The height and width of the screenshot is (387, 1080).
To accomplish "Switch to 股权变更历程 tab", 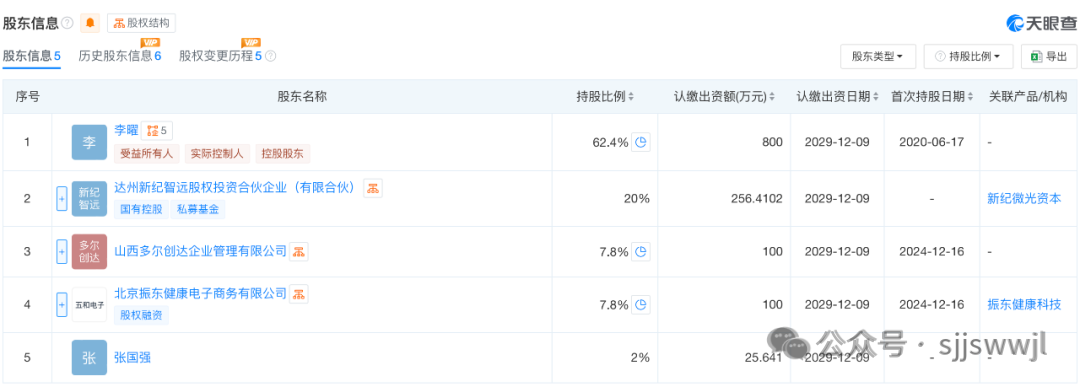I will 220,56.
